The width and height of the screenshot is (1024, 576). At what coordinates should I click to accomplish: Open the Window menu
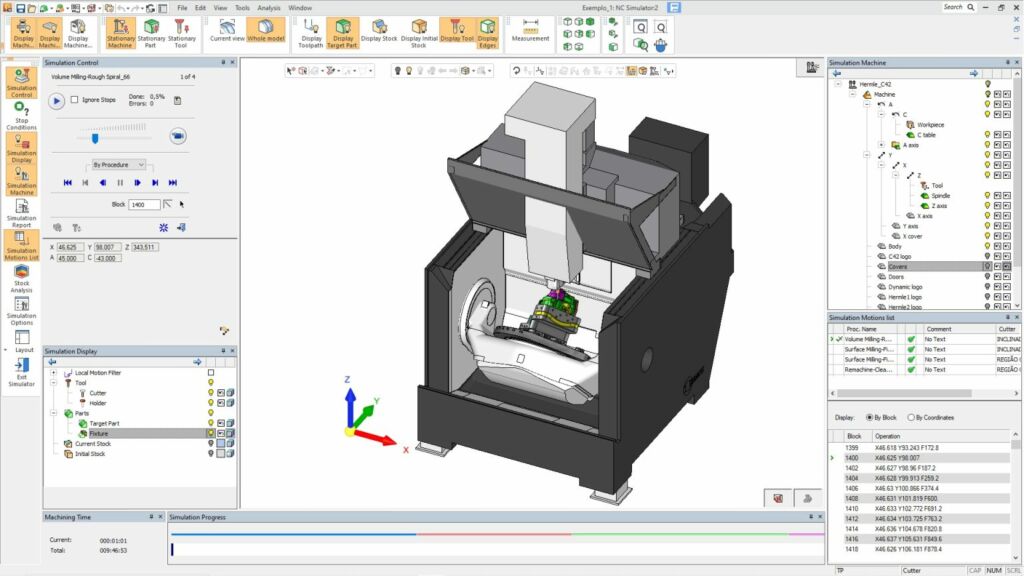click(302, 6)
